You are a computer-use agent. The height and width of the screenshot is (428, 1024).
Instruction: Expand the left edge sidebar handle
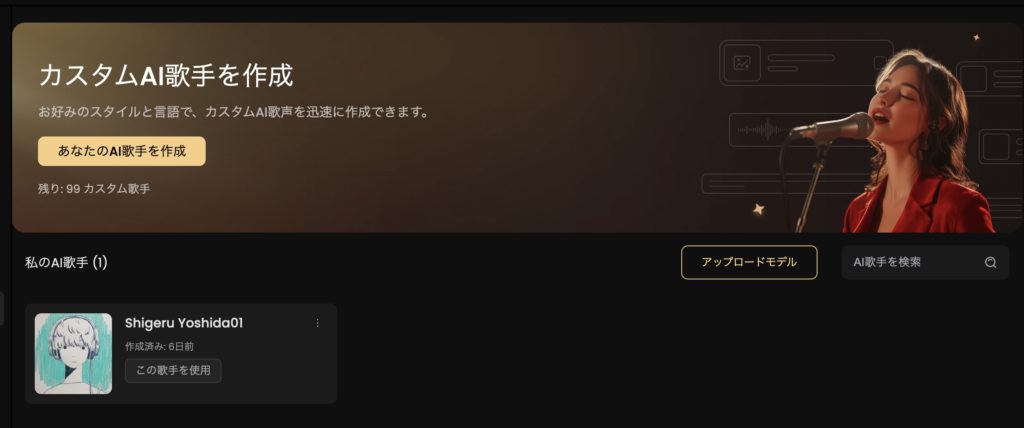[2, 308]
